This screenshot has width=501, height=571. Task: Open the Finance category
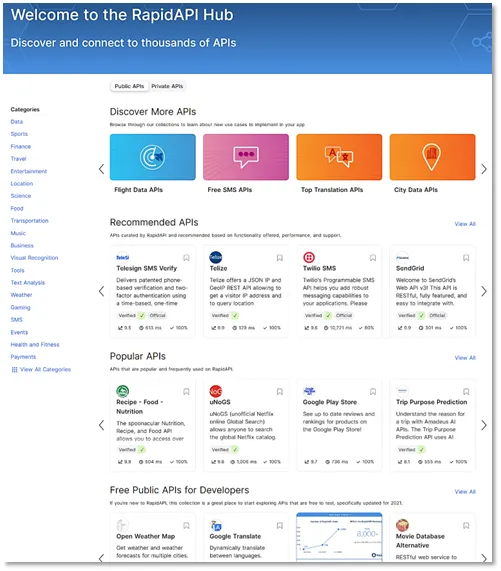[x=21, y=146]
